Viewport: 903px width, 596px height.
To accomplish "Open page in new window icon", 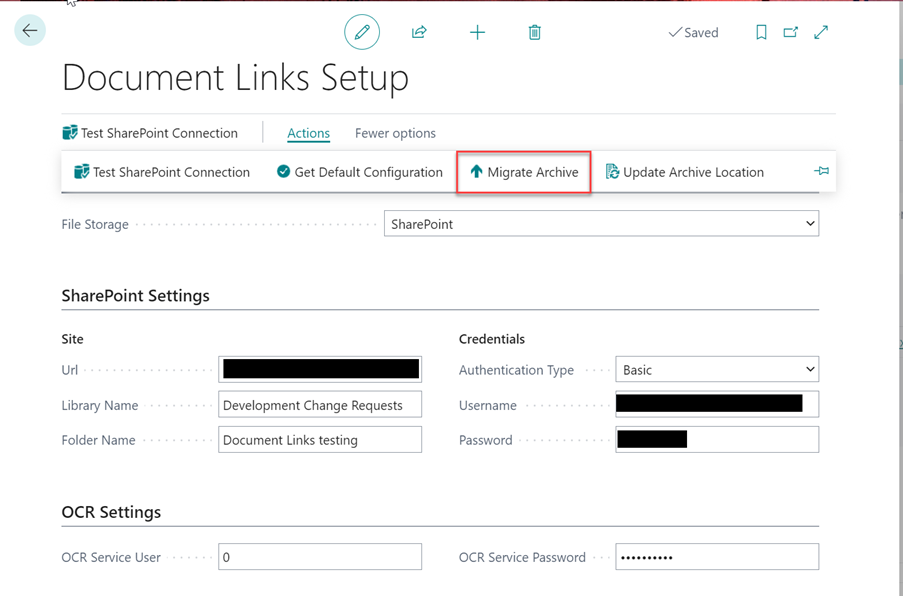I will click(x=790, y=31).
